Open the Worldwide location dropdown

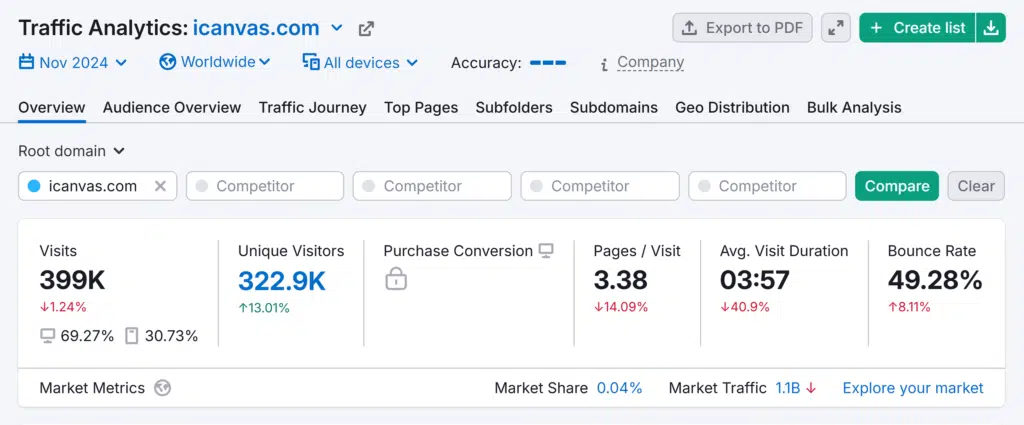215,62
